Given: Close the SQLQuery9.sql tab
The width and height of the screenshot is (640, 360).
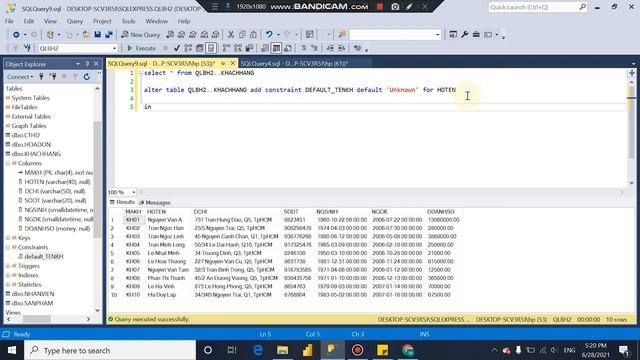Looking at the screenshot, I should [x=233, y=63].
